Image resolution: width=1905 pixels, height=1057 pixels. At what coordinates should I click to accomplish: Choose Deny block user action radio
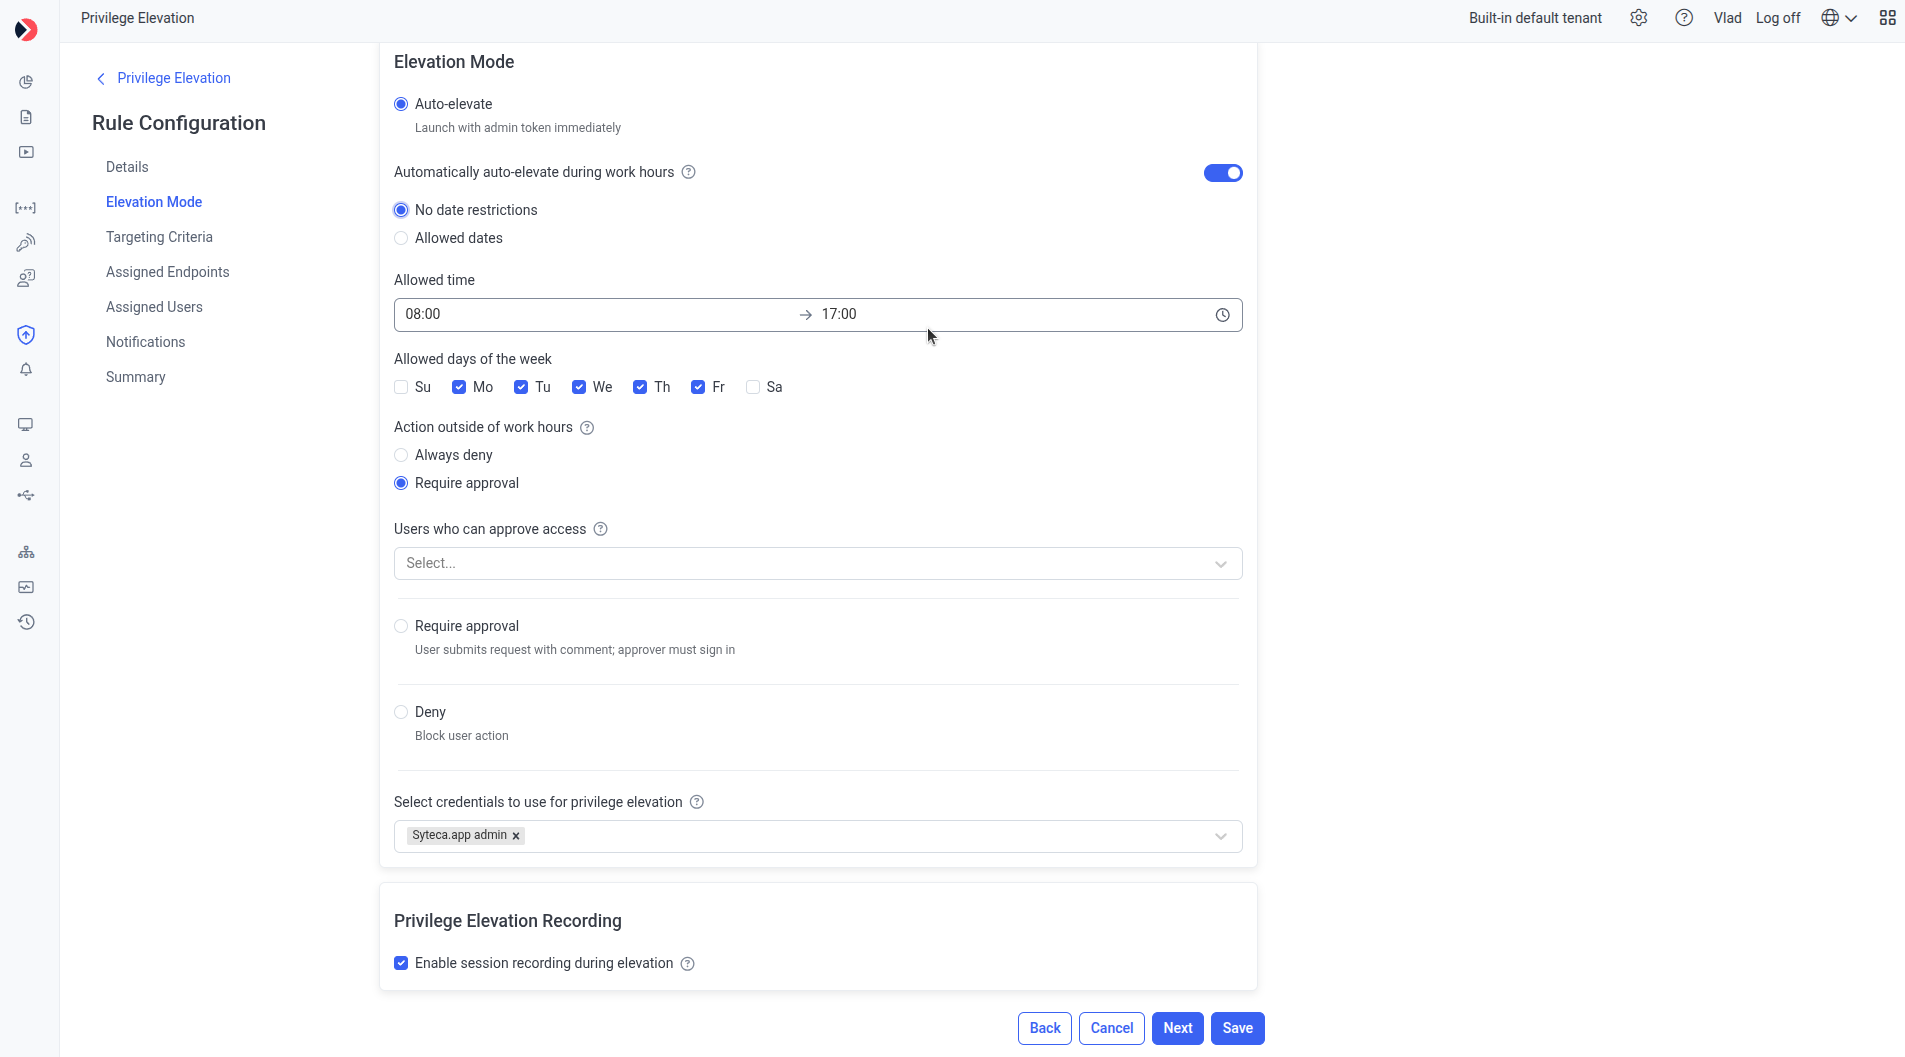401,712
